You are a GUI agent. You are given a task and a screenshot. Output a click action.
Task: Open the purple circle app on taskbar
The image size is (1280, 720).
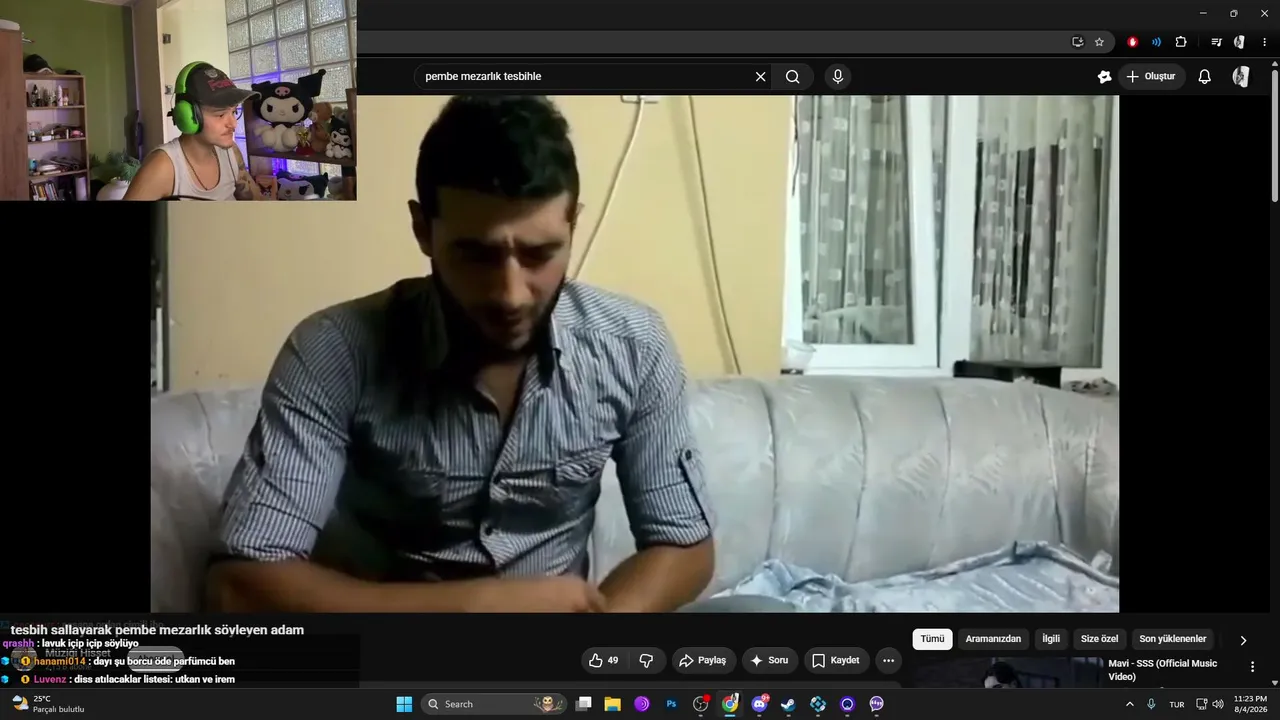coord(848,704)
